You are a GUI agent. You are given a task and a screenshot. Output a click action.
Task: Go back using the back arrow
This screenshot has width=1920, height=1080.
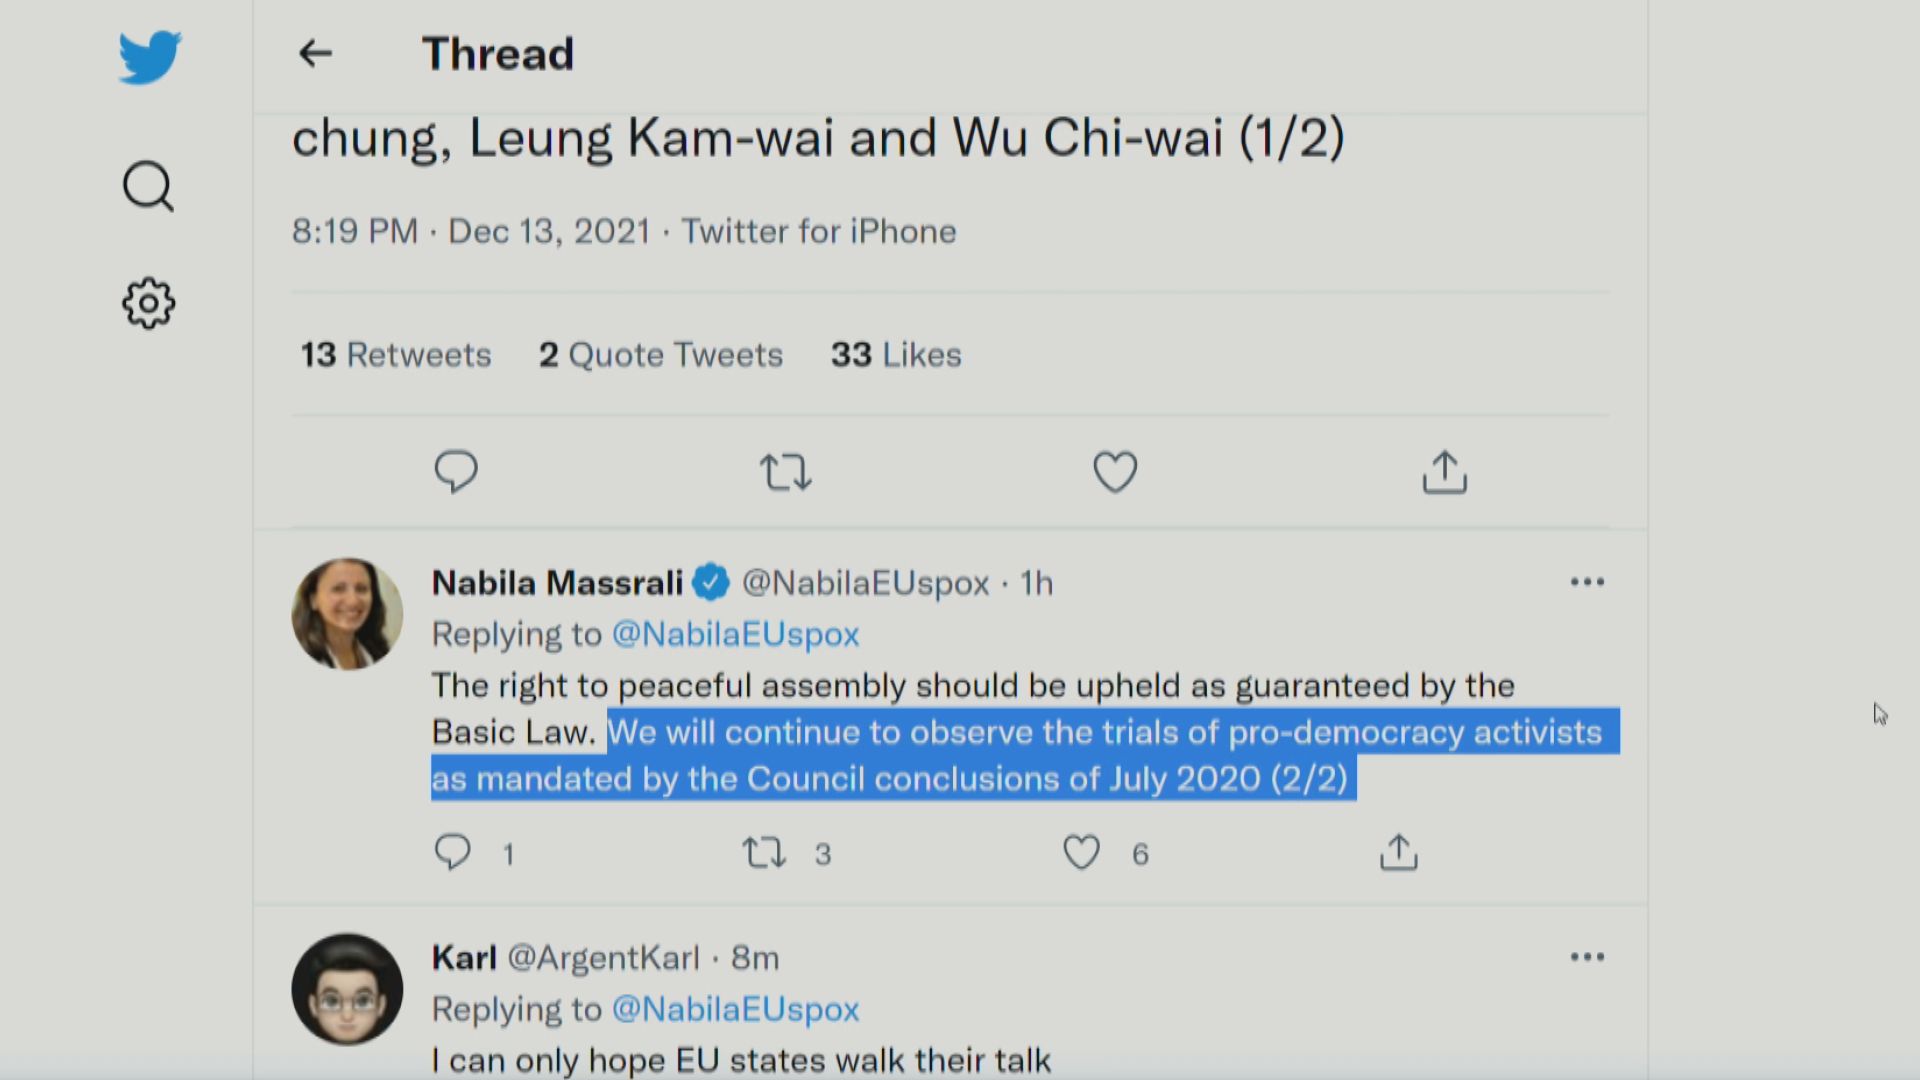click(315, 54)
